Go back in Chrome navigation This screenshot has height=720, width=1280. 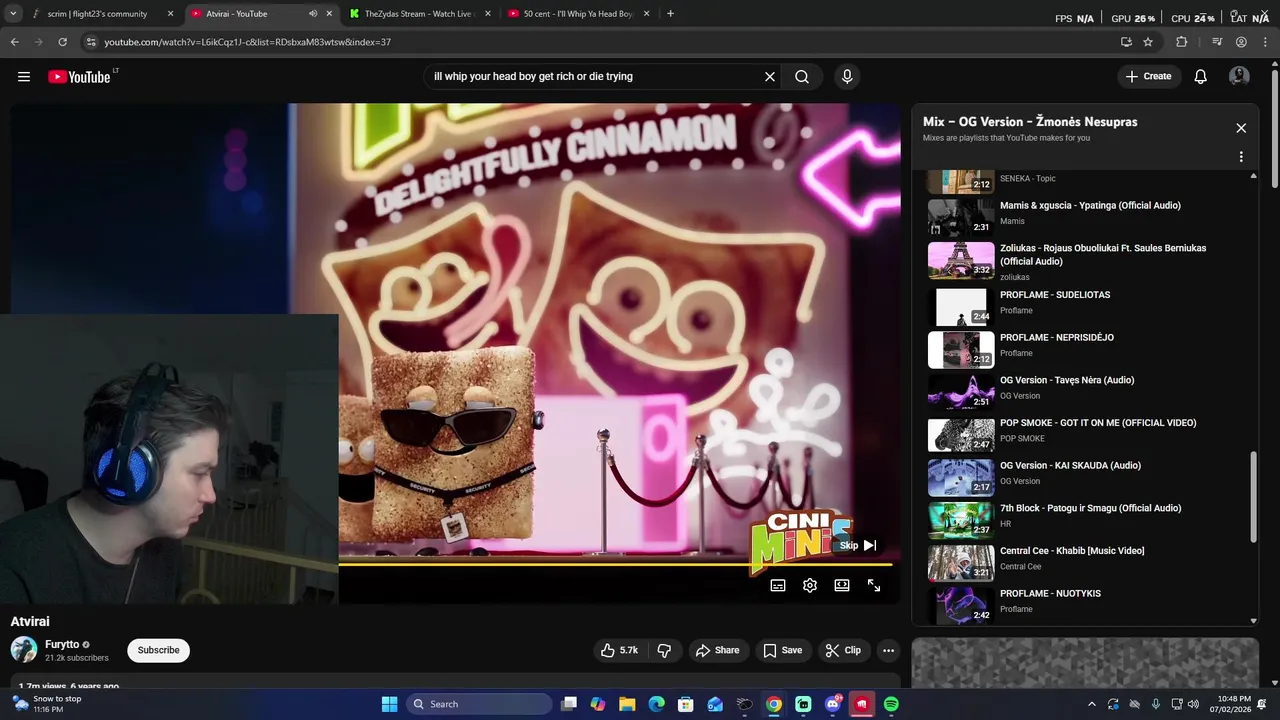click(15, 42)
